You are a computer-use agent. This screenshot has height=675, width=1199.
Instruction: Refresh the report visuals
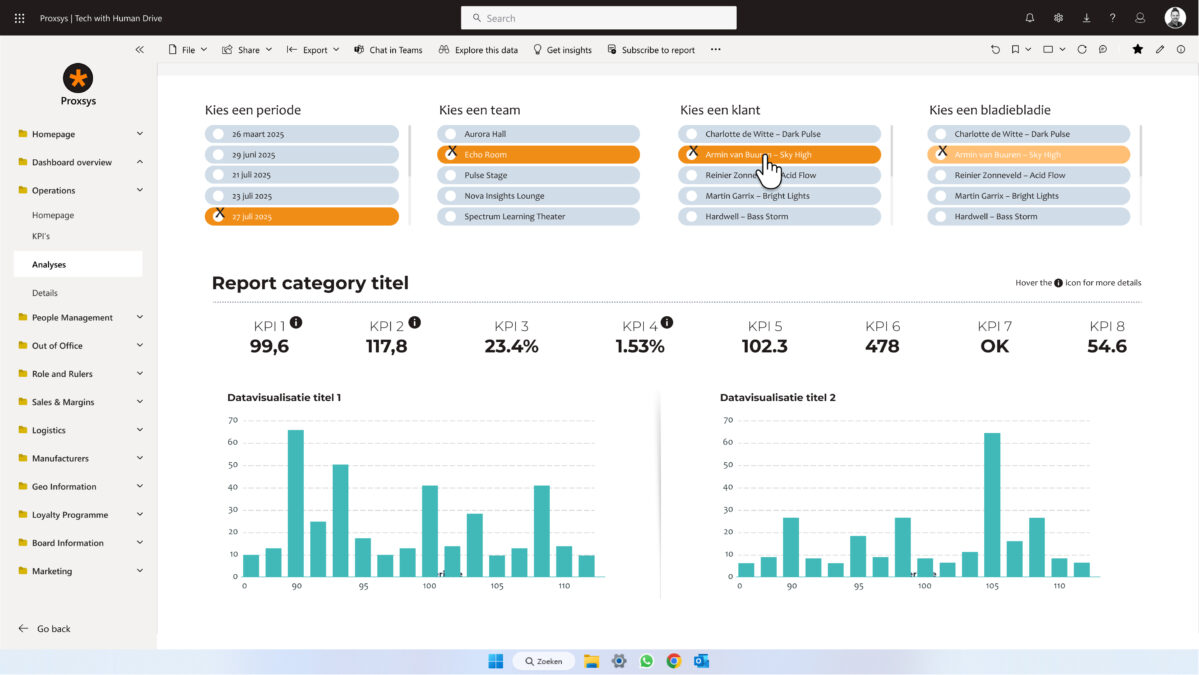tap(1081, 49)
